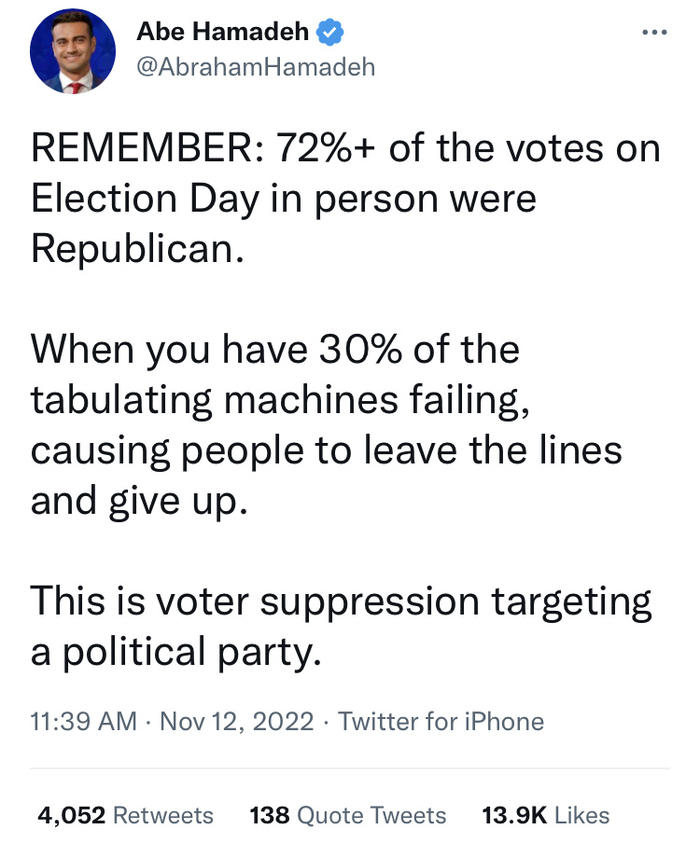The height and width of the screenshot is (843, 700).
Task: Open the @AbrahamHamadeh handle link
Action: point(255,68)
